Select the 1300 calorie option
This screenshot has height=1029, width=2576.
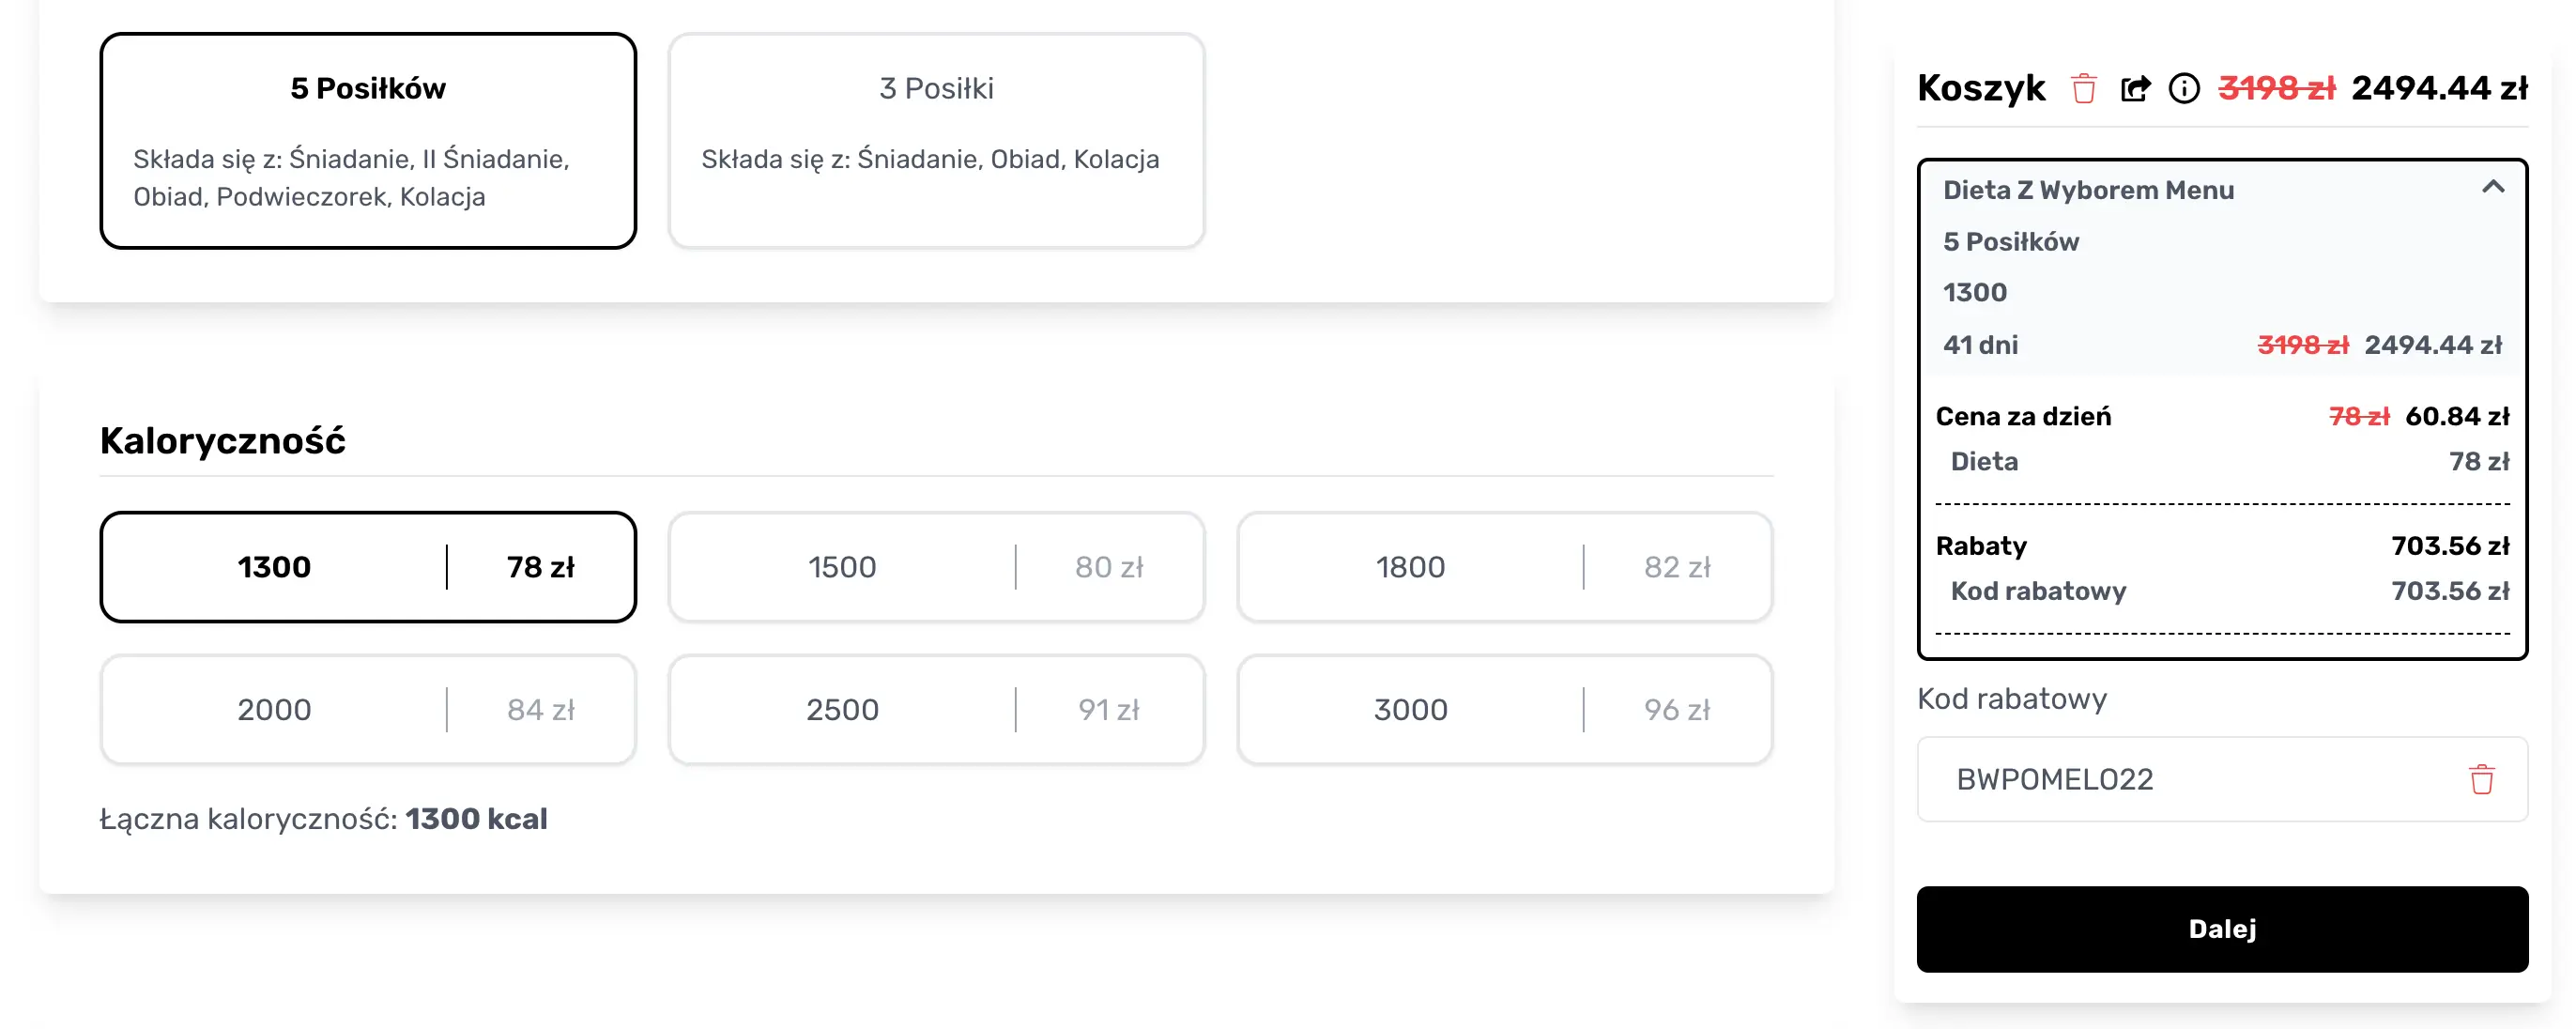point(368,567)
